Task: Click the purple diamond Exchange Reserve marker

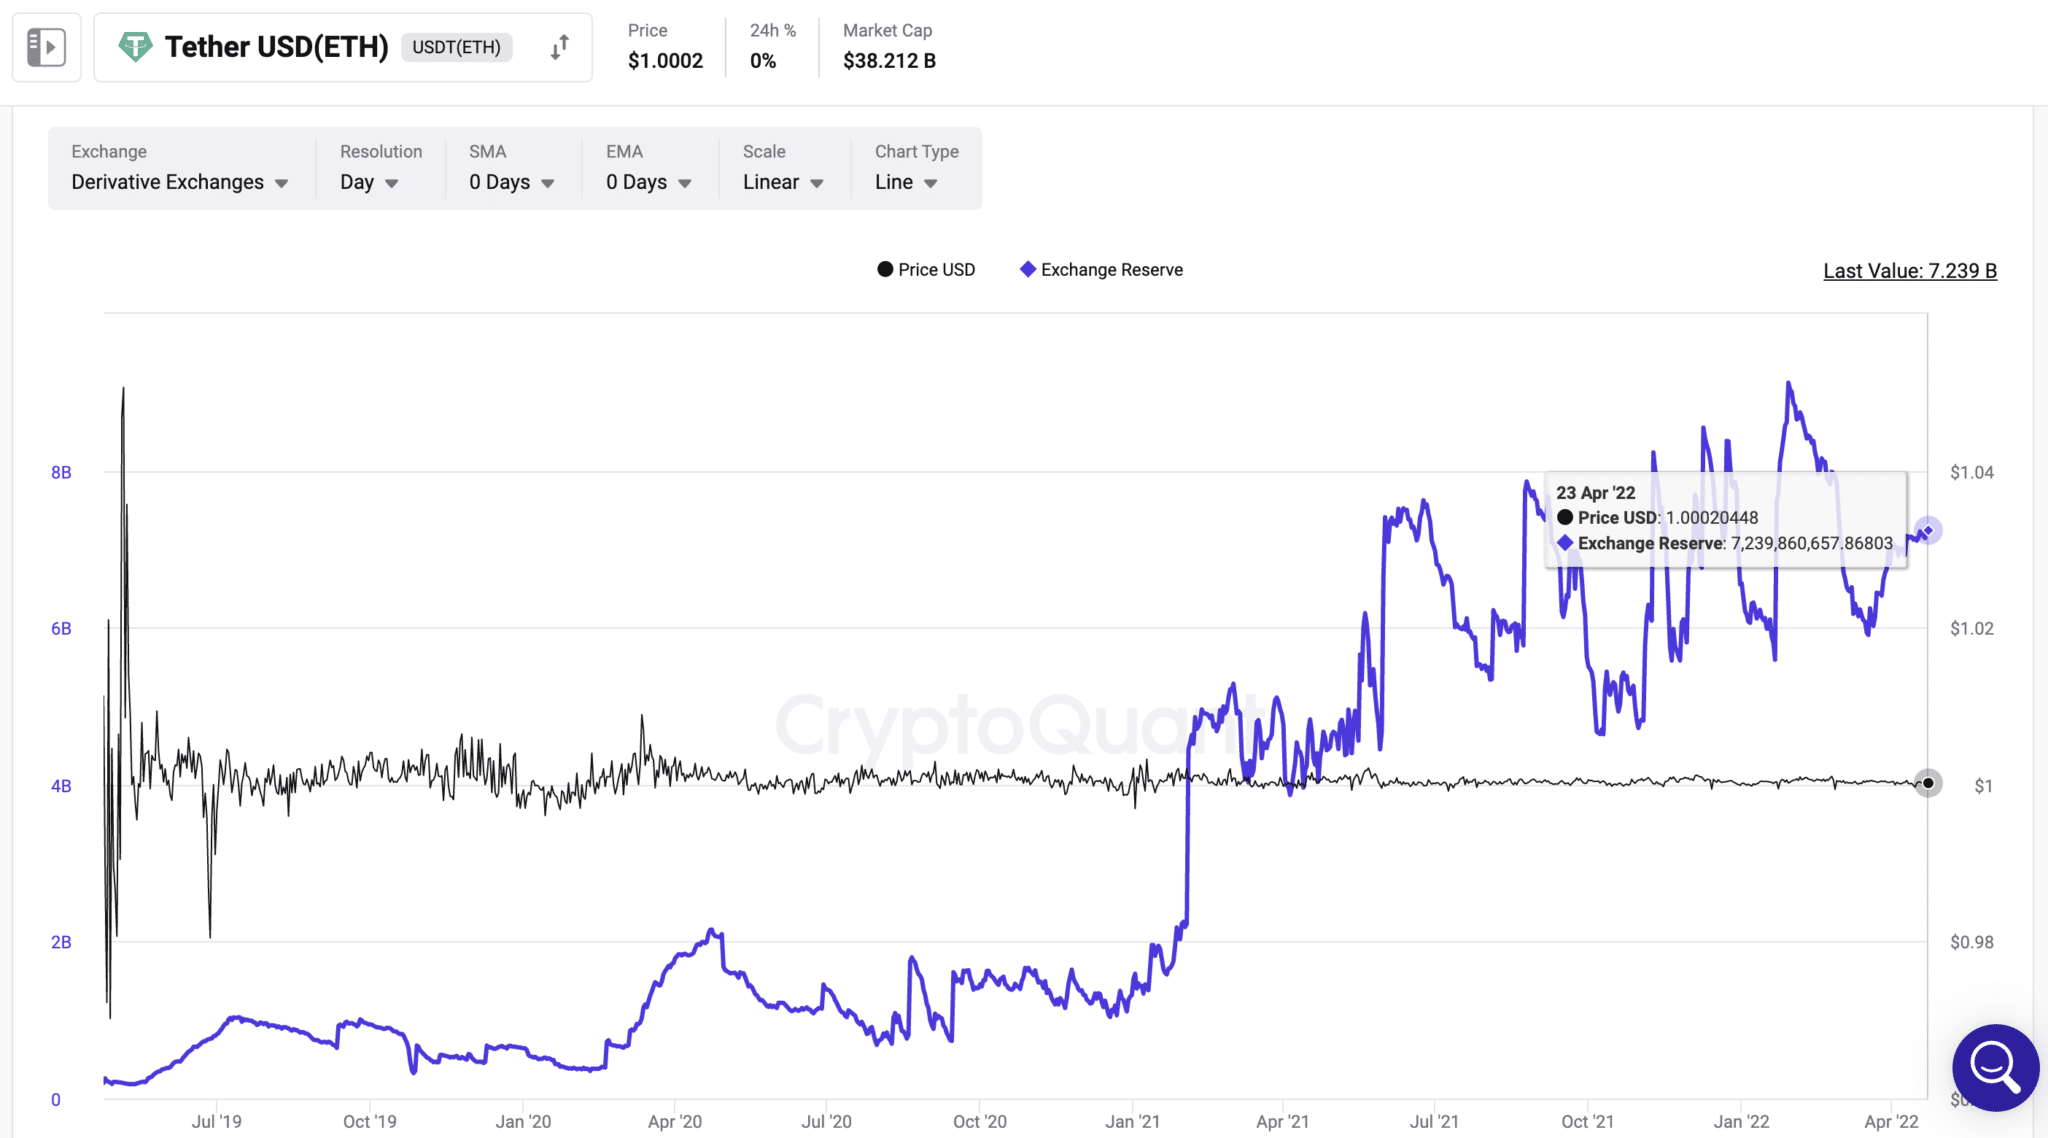Action: (x=1928, y=531)
